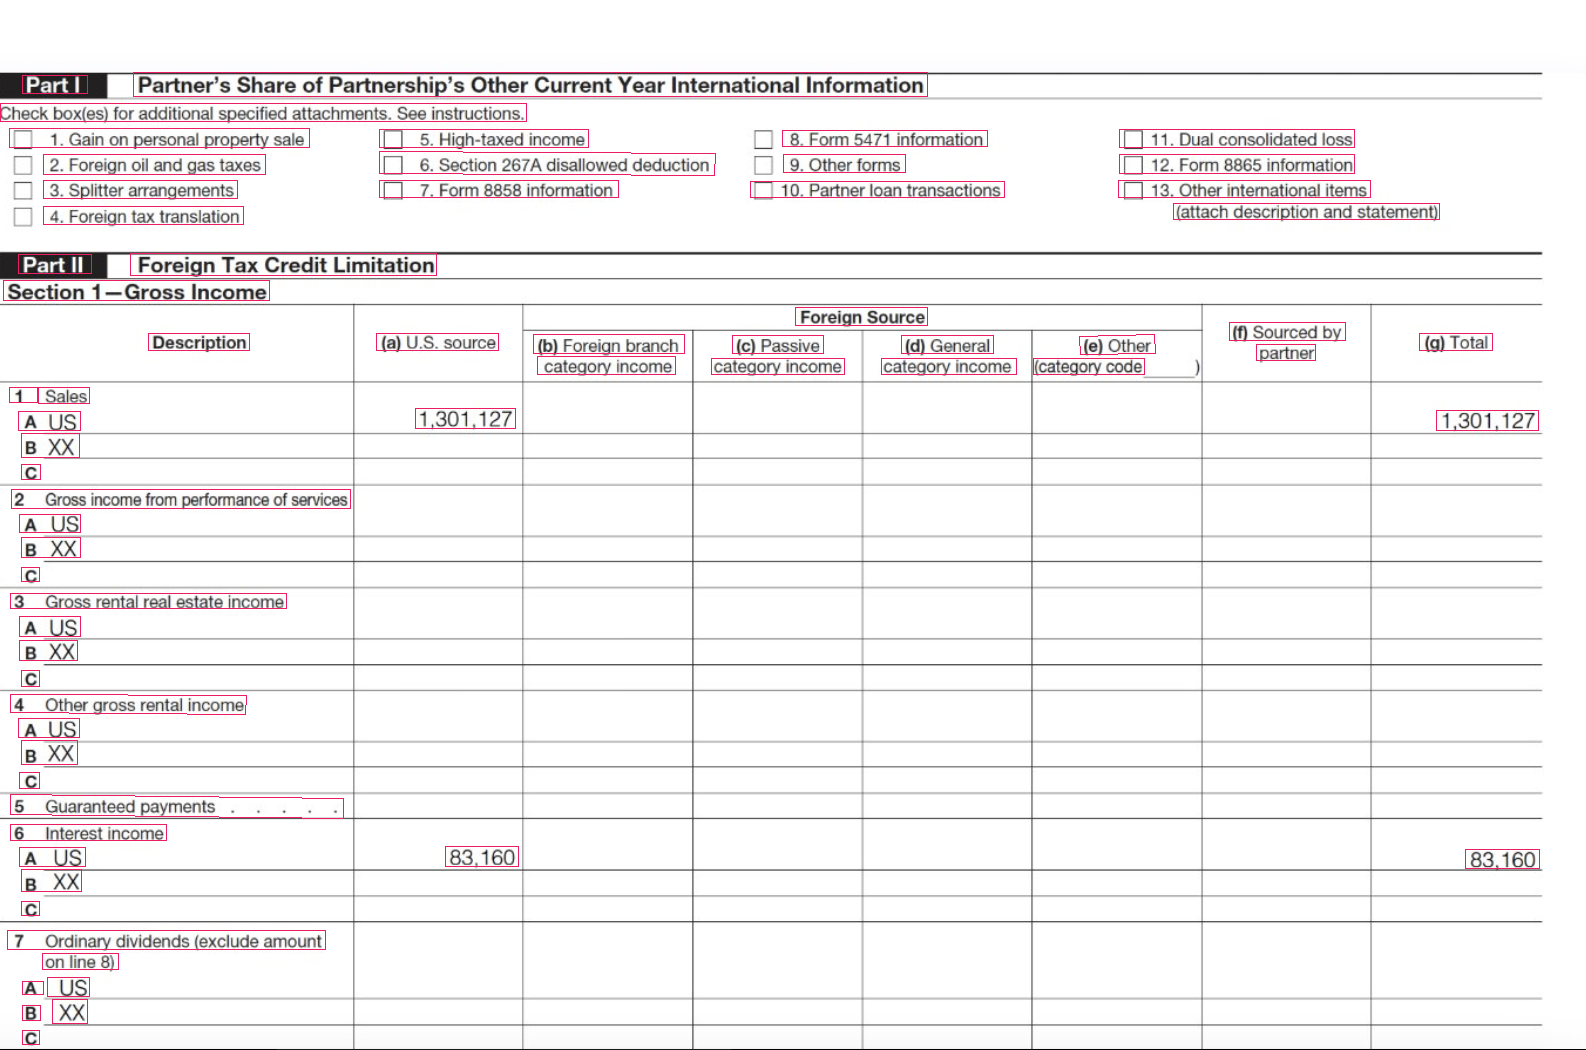The height and width of the screenshot is (1050, 1586).
Task: Check the Form 8865 information box
Action: pyautogui.click(x=1133, y=165)
